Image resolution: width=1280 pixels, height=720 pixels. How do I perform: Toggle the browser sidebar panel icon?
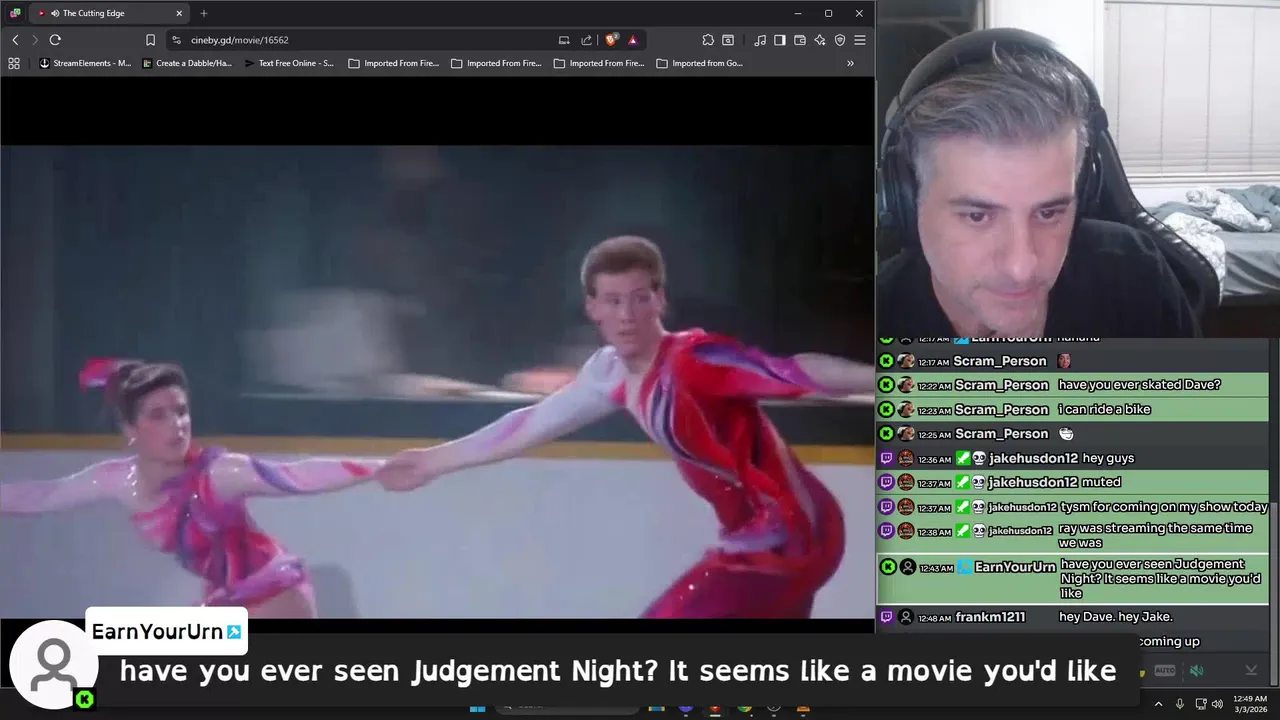pyautogui.click(x=780, y=40)
